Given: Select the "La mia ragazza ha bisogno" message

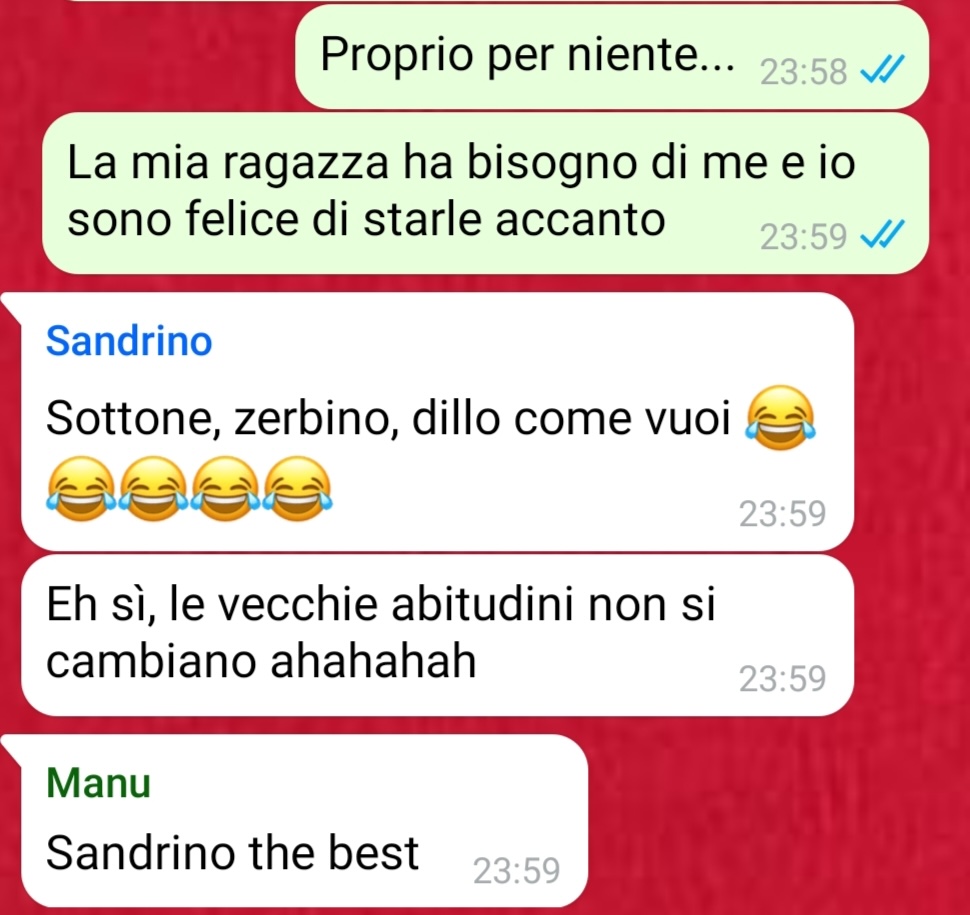Looking at the screenshot, I should [485, 193].
